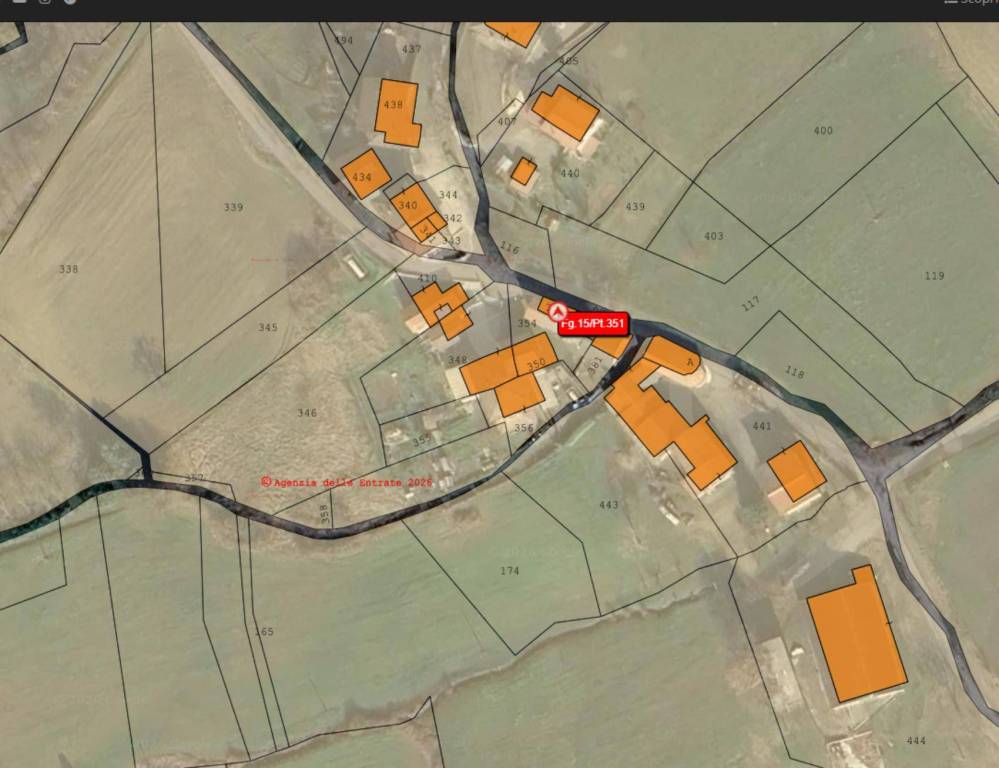
Task: Click parcel number 338 on map
Action: (x=68, y=269)
